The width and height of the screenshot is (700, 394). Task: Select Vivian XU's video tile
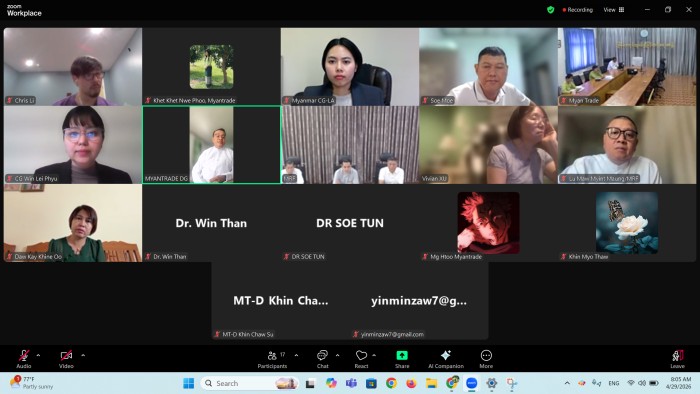488,145
